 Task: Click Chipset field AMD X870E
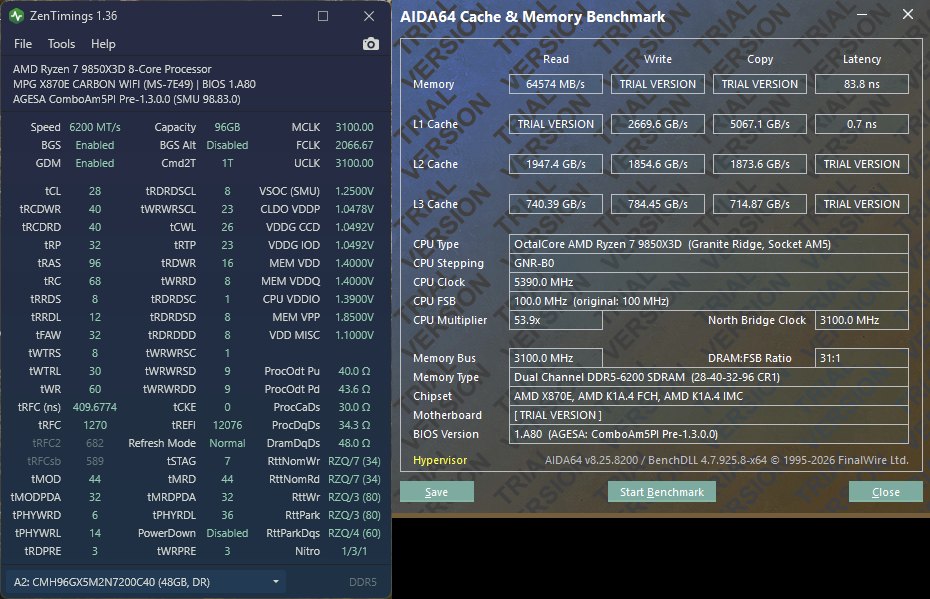(709, 396)
